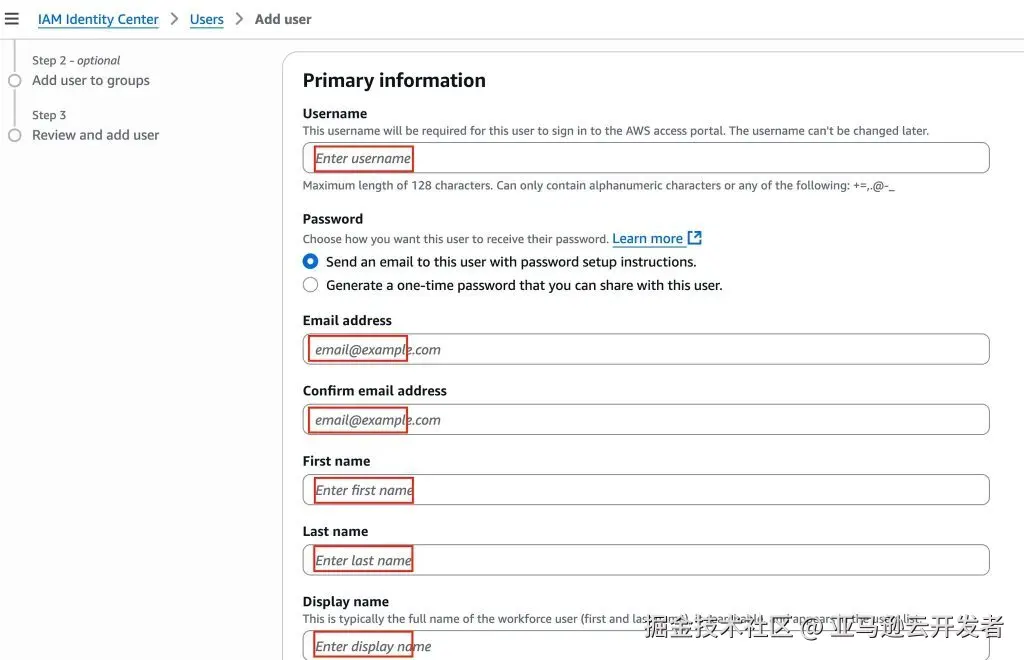Click chevron after Users breadcrumb
This screenshot has height=660, width=1024.
239,19
